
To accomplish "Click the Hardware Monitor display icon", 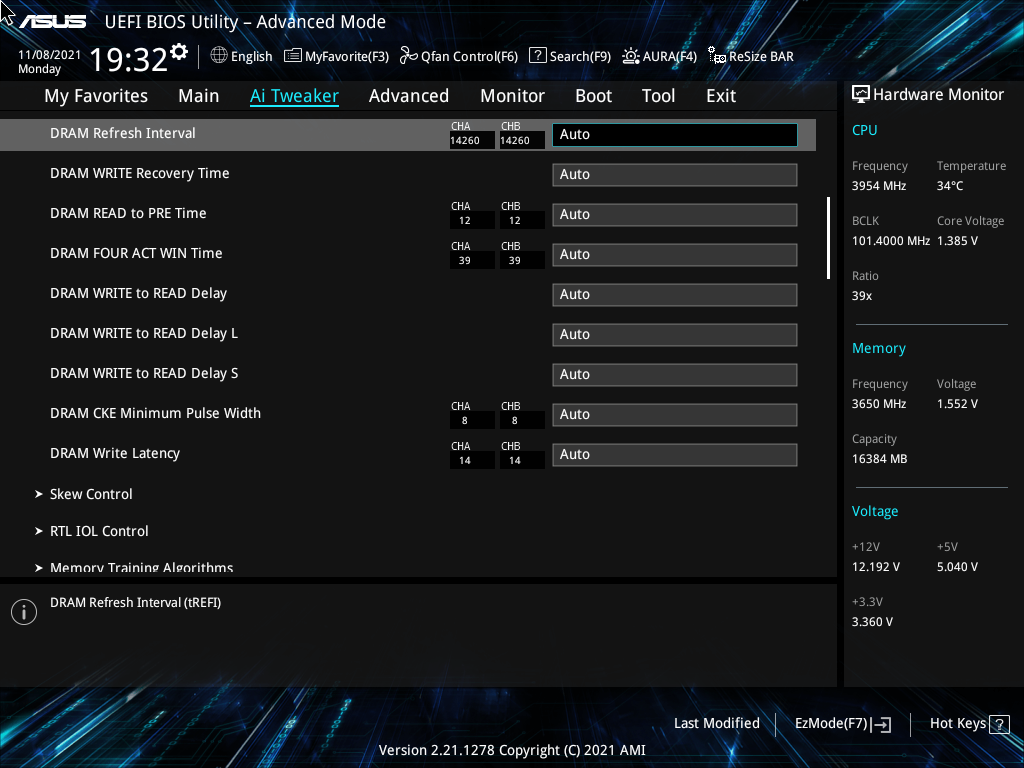I will [861, 95].
